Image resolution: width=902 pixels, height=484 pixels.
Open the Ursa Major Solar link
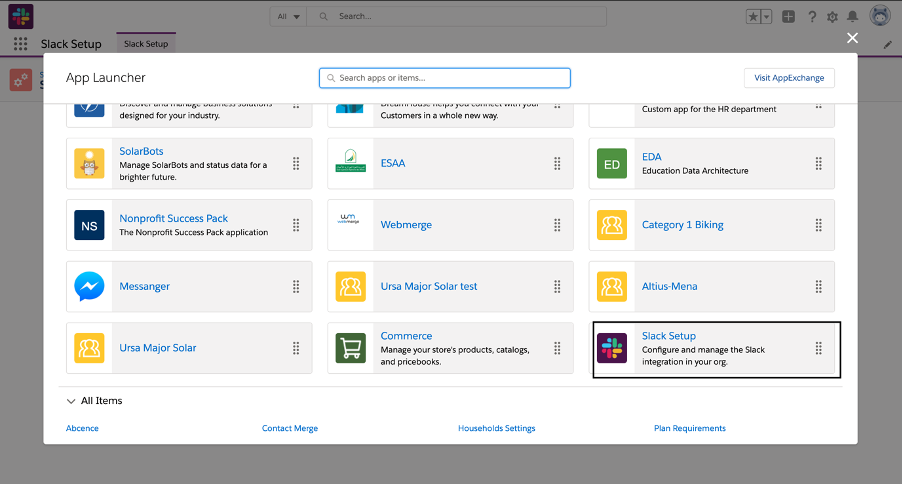[x=158, y=348]
